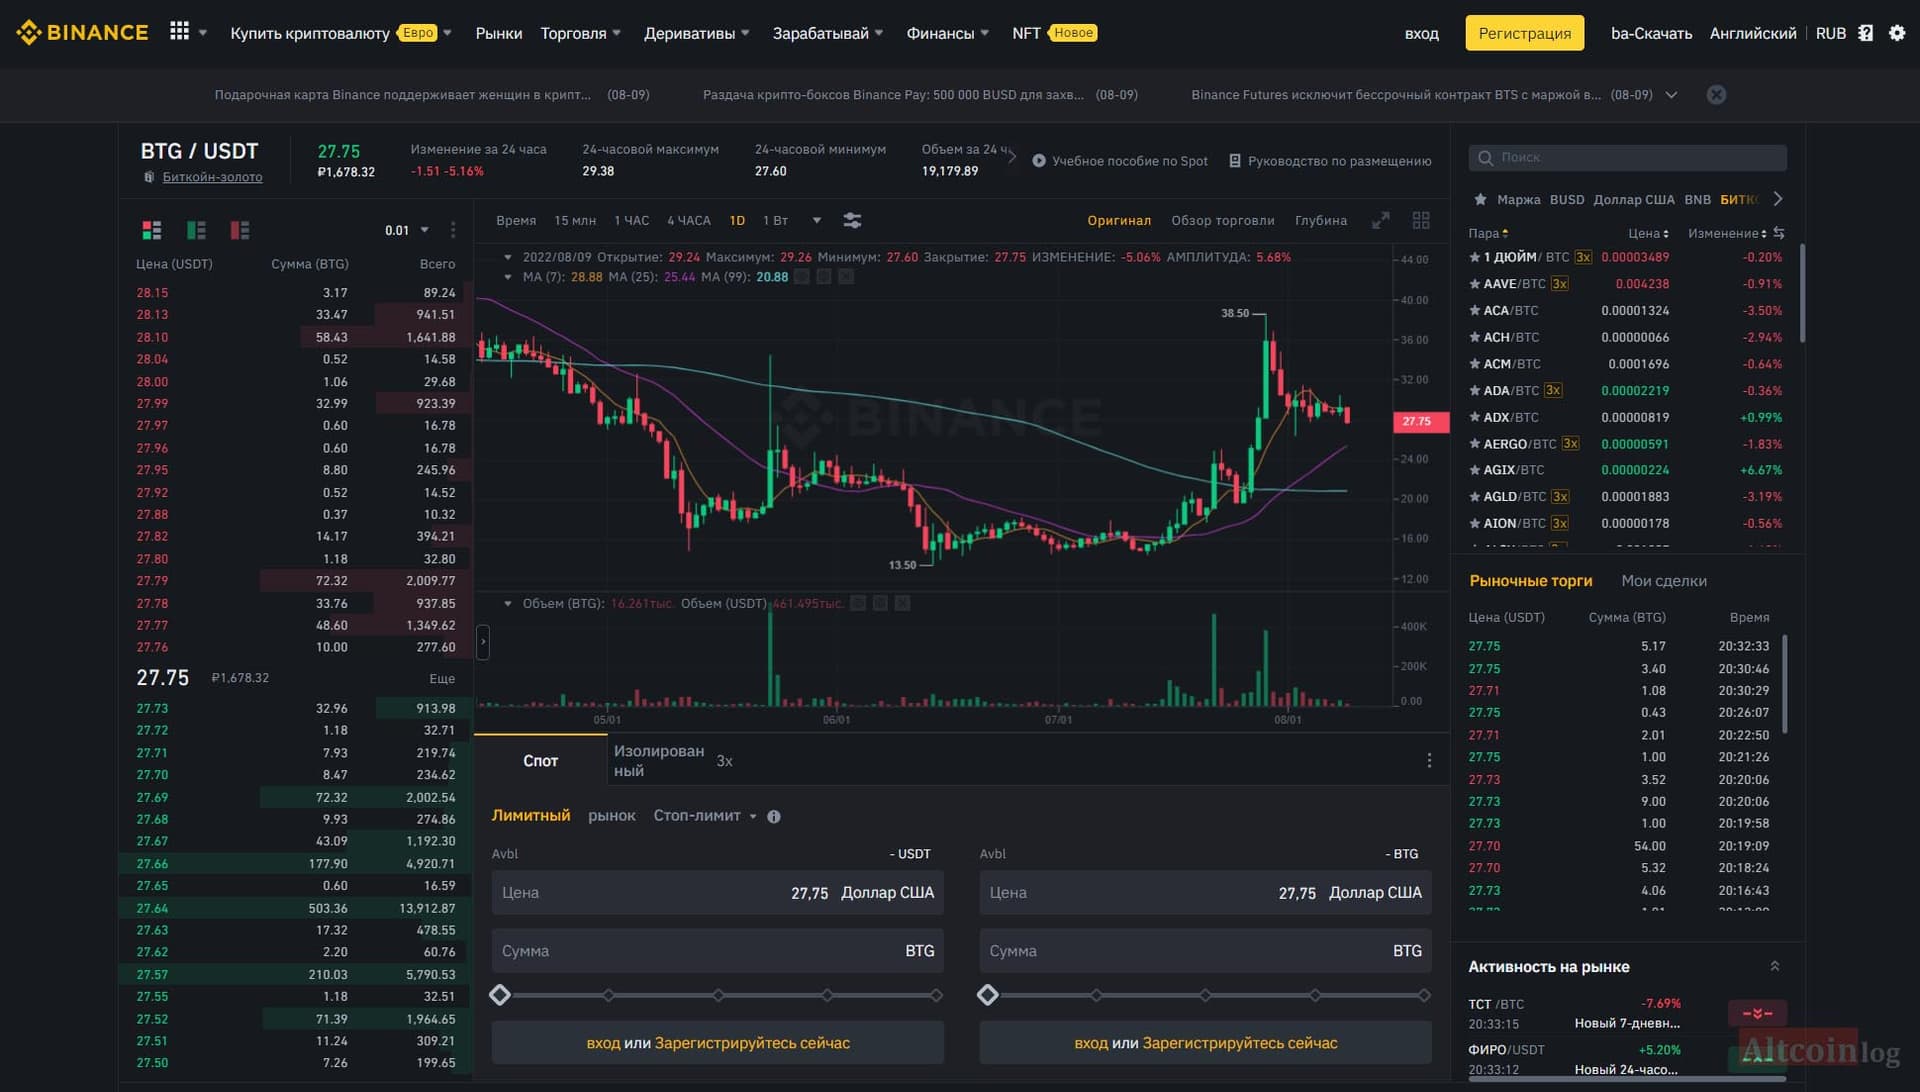The width and height of the screenshot is (1920, 1092).
Task: Sort market list by Цена
Action: 1648,233
